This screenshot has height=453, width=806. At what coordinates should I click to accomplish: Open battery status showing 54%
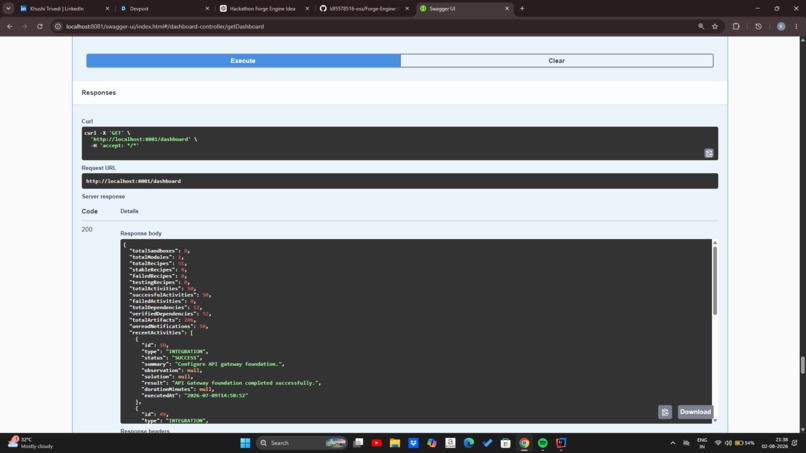pyautogui.click(x=744, y=443)
